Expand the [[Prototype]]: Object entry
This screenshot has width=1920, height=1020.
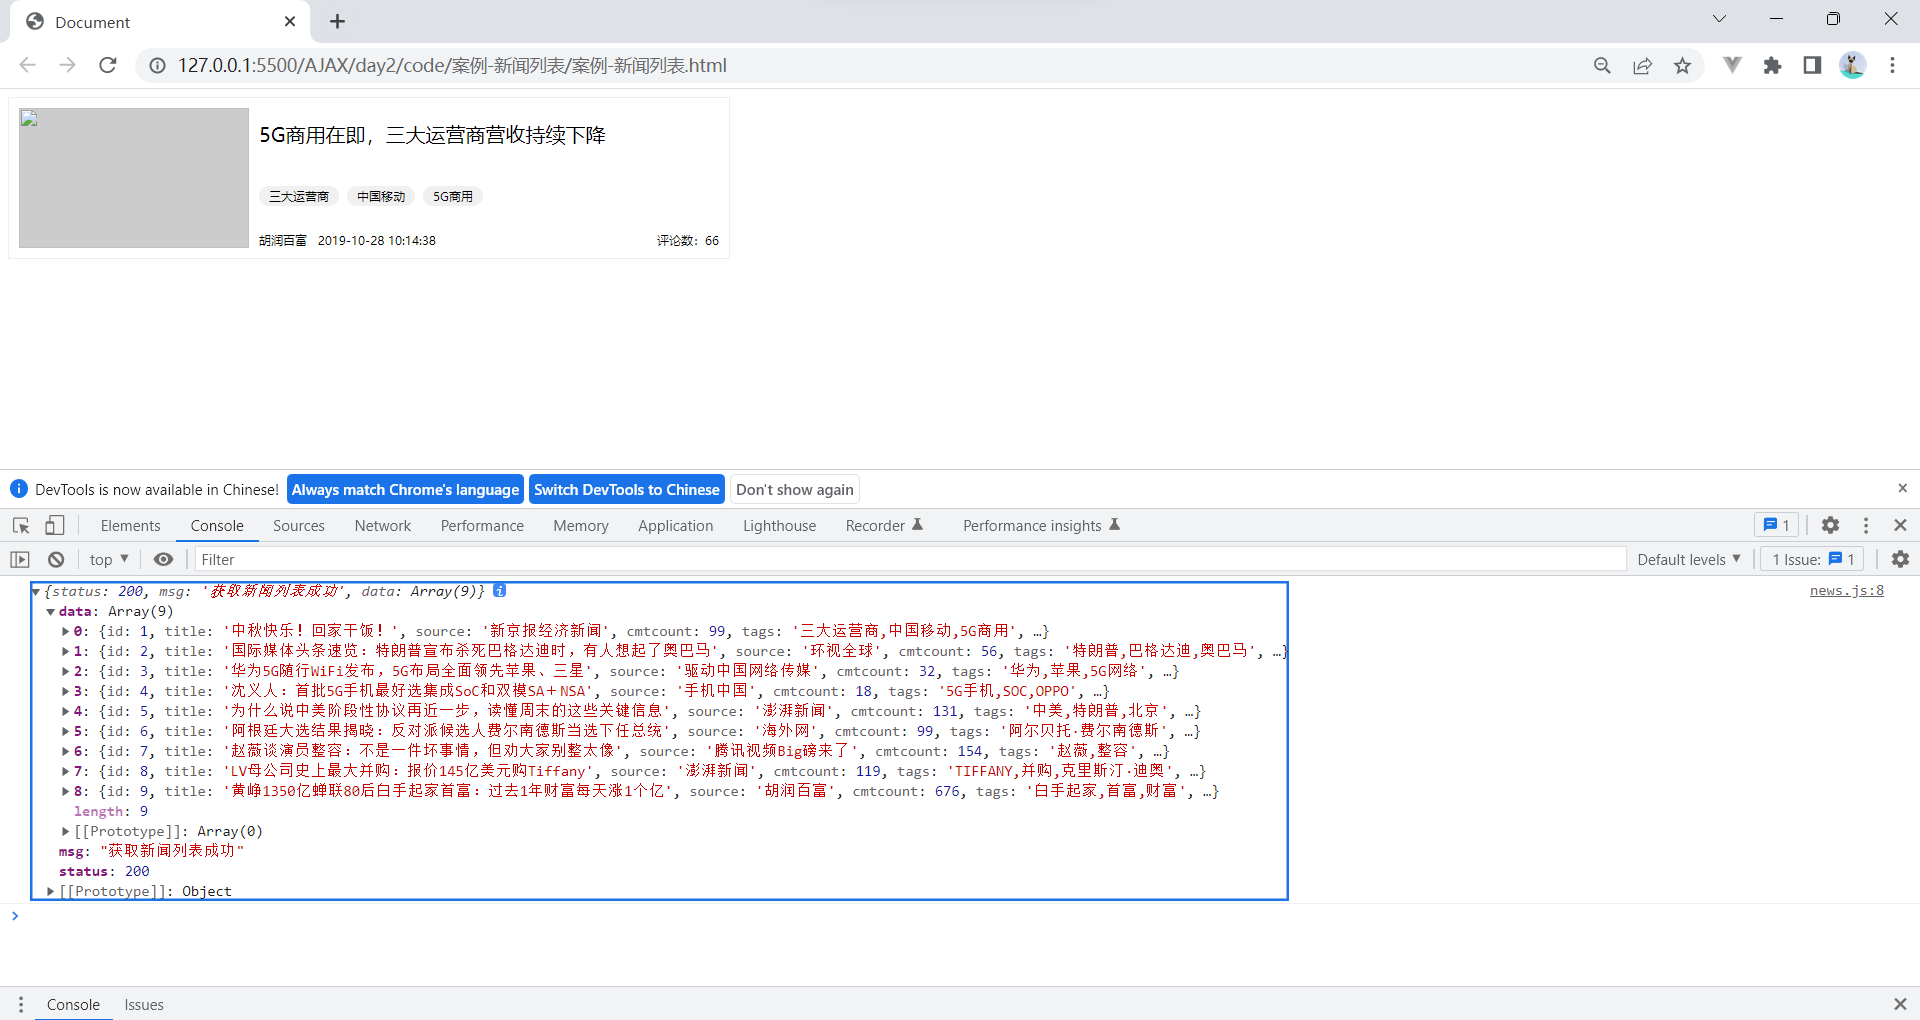click(50, 891)
